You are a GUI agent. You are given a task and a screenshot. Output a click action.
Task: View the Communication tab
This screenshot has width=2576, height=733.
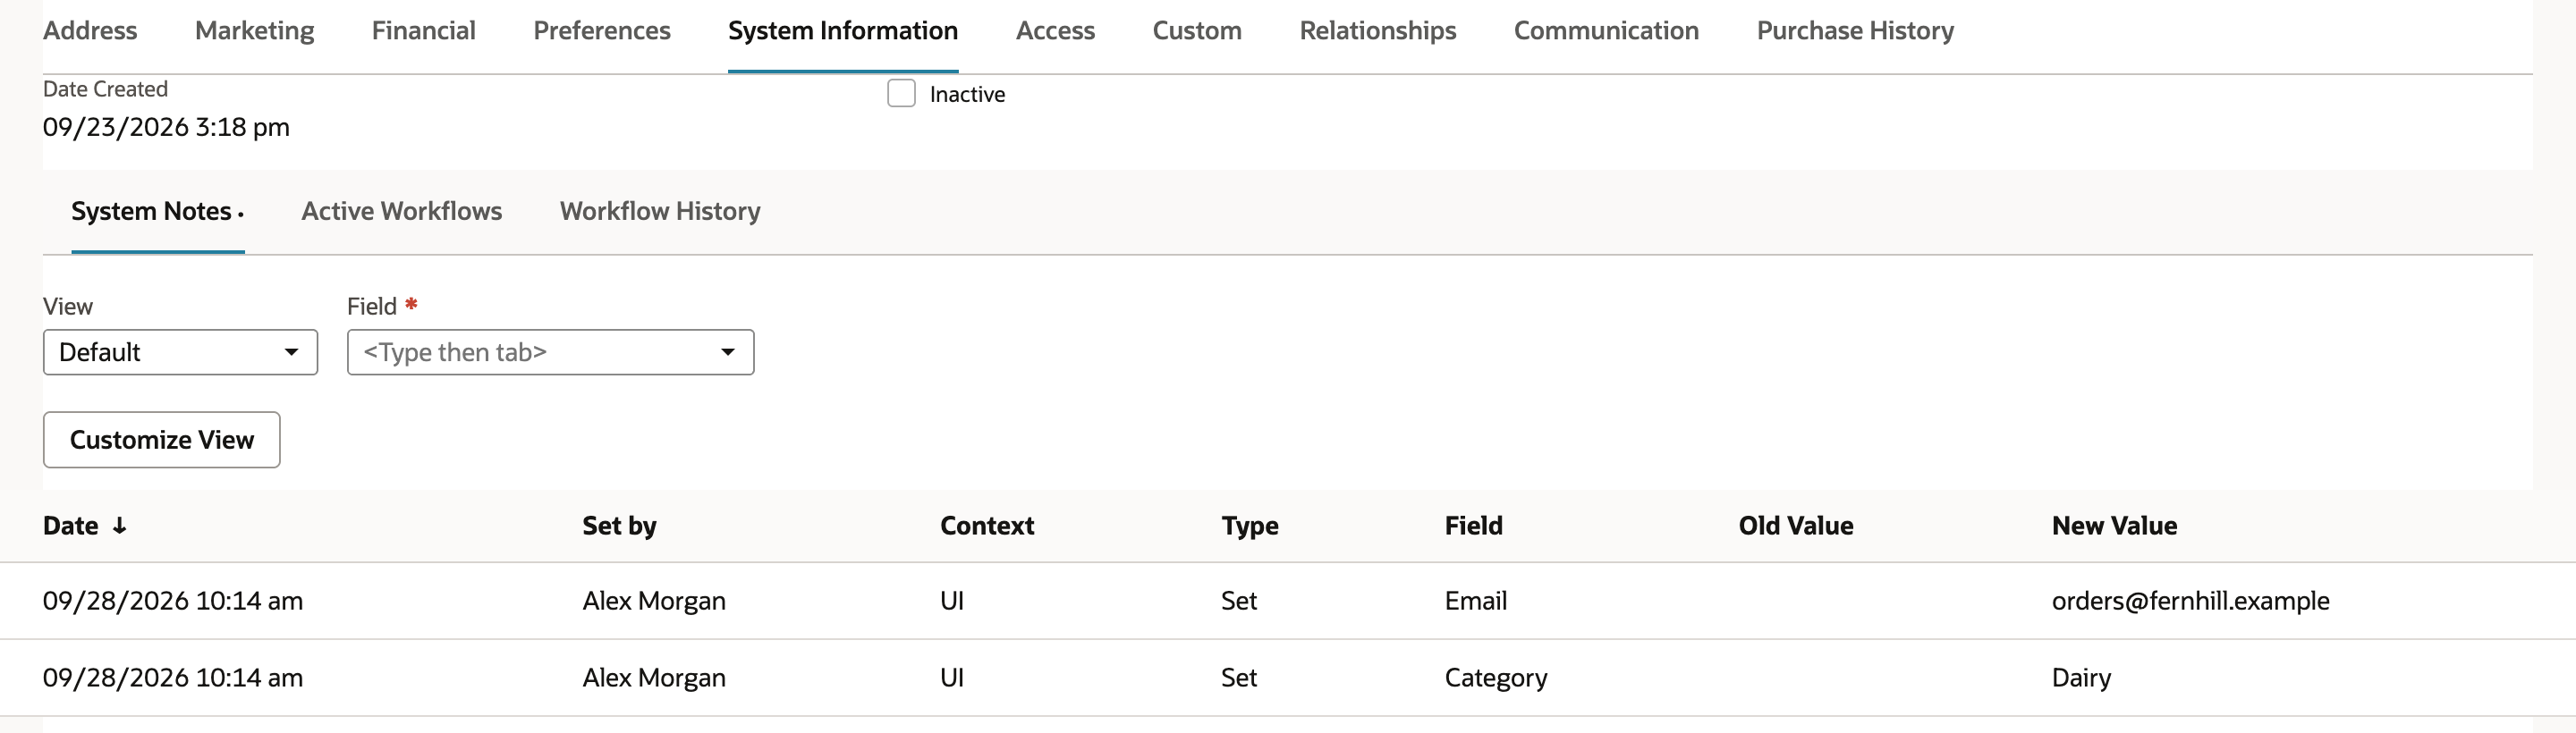(x=1606, y=31)
